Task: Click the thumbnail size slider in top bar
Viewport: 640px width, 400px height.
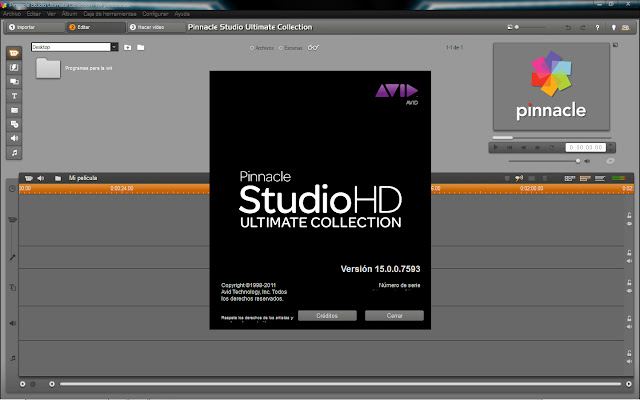Action: coord(530,27)
